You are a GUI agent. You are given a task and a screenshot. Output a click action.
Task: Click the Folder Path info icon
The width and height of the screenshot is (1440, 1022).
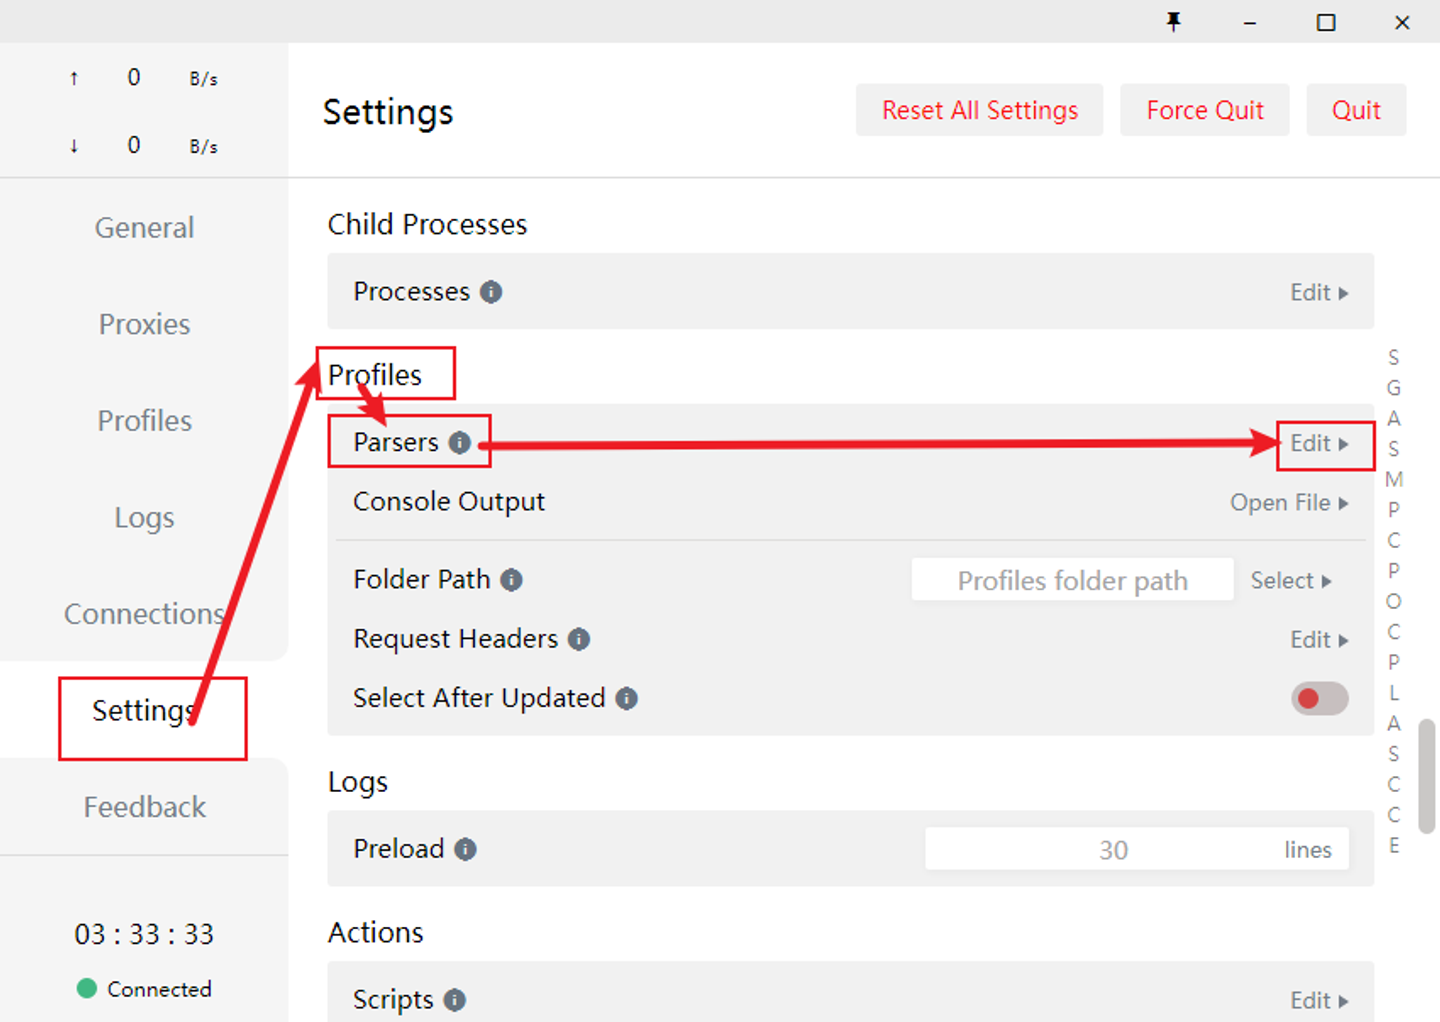coord(511,580)
